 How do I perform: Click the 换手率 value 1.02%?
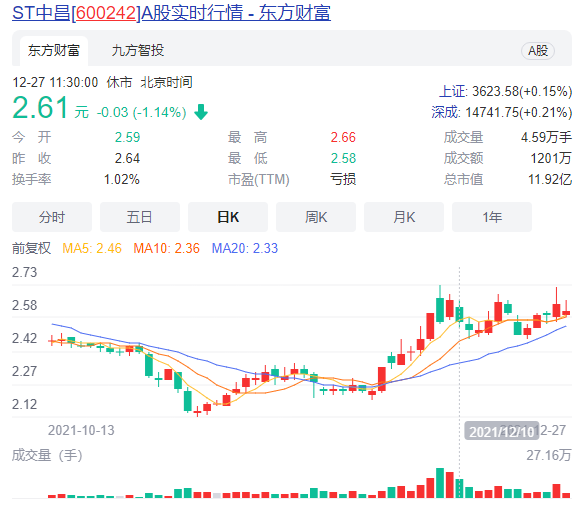[x=122, y=180]
